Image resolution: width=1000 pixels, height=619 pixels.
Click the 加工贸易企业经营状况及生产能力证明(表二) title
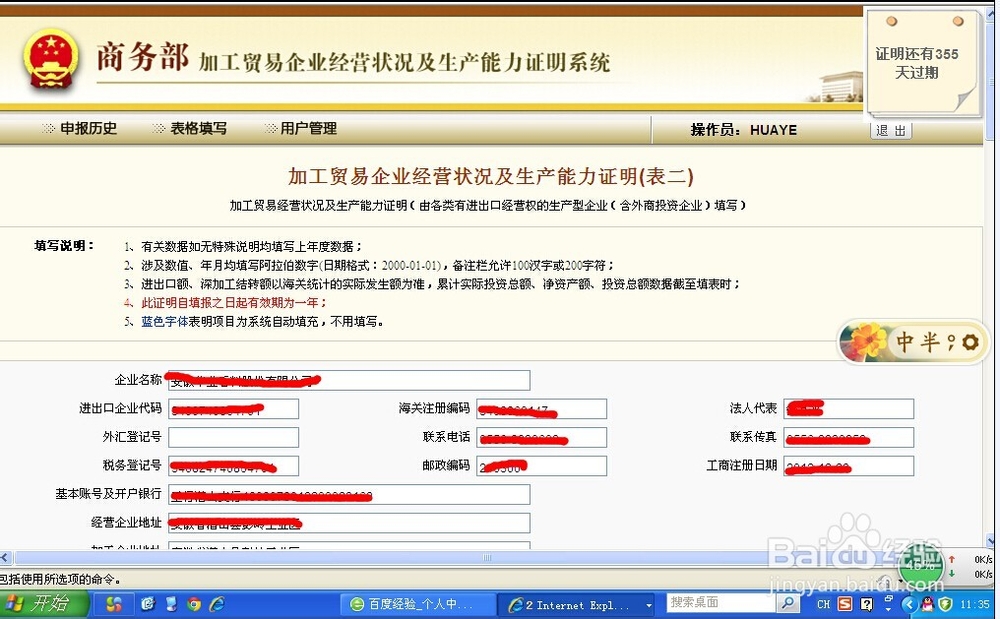(490, 176)
